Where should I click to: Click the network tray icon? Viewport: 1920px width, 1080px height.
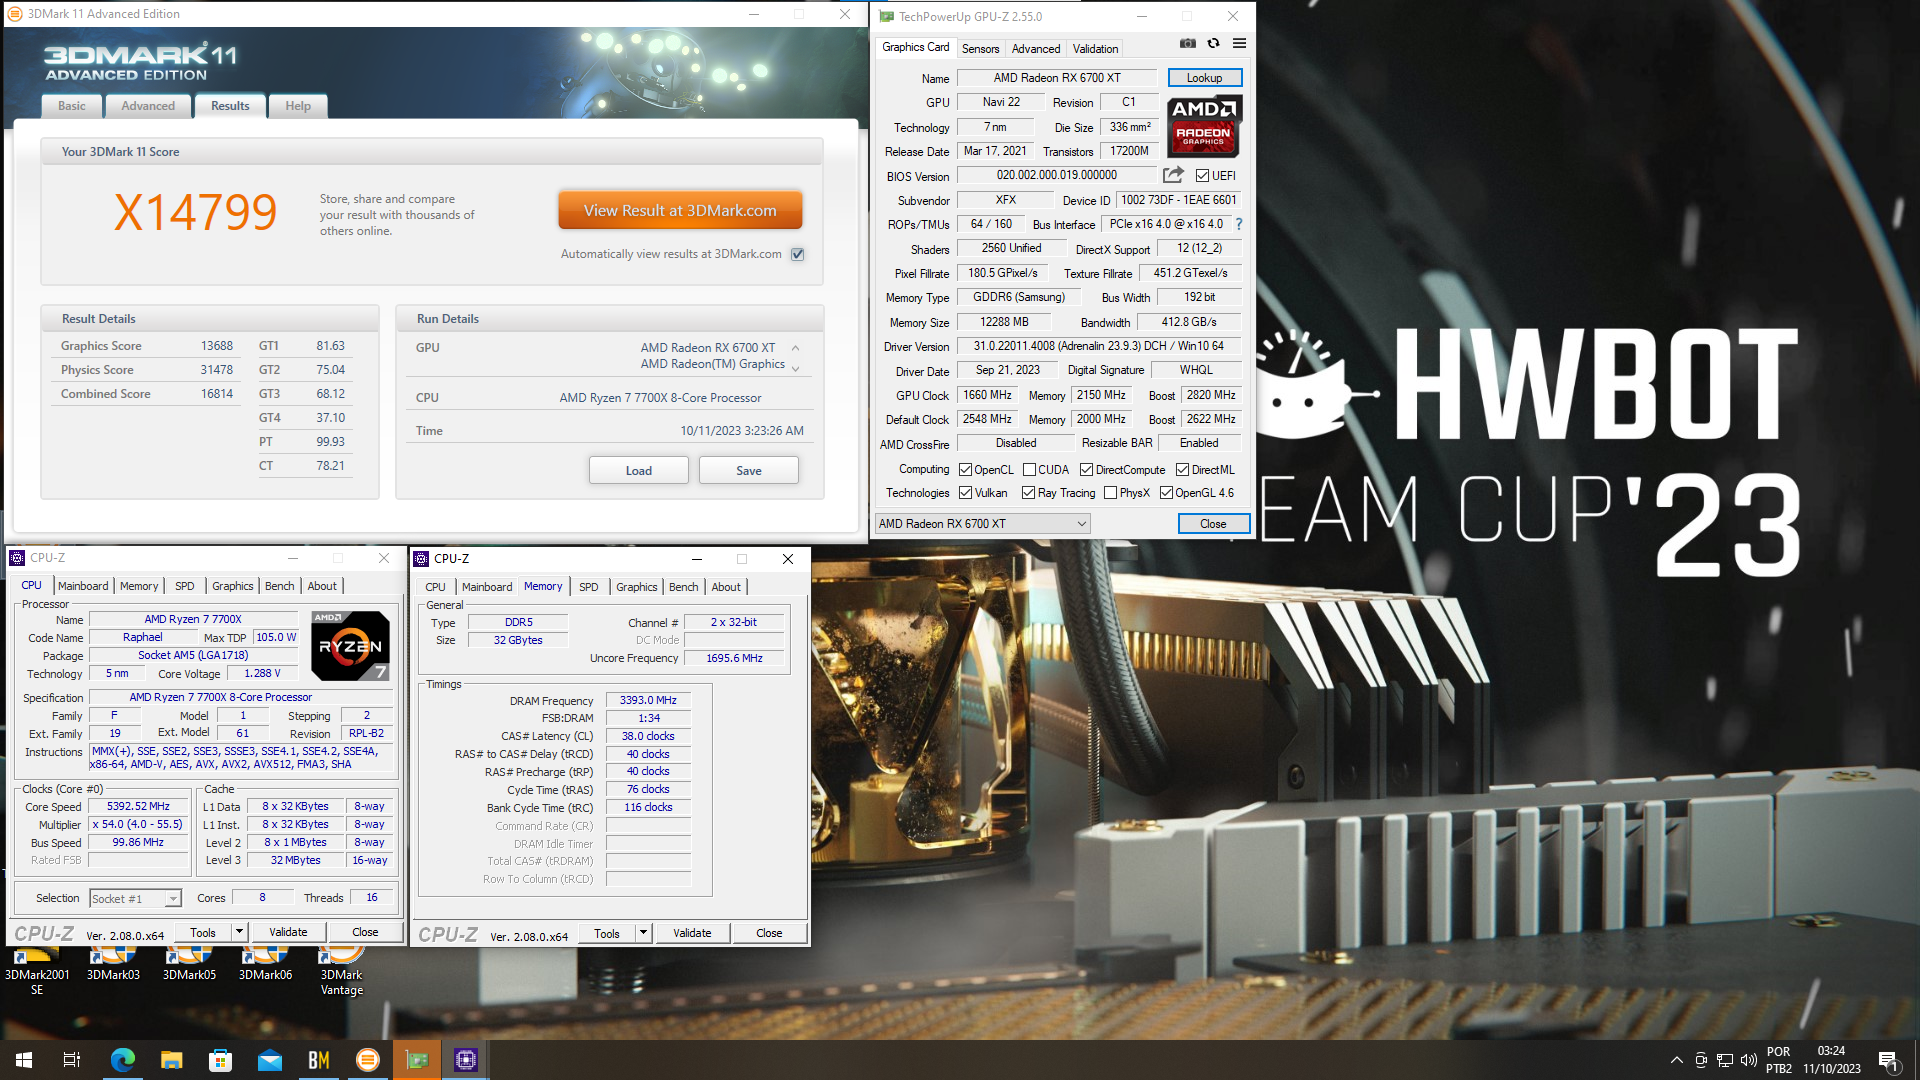click(x=1725, y=1060)
